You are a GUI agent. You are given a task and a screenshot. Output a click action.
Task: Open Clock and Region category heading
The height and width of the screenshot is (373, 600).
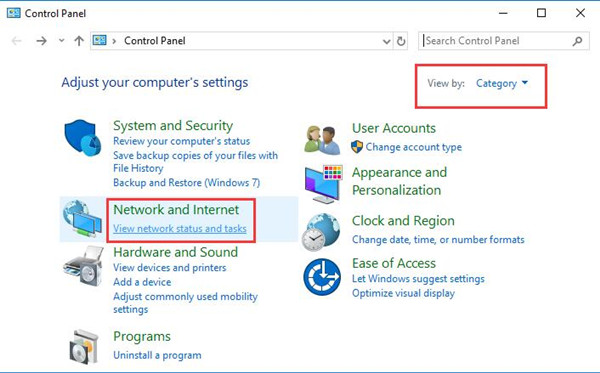(403, 221)
